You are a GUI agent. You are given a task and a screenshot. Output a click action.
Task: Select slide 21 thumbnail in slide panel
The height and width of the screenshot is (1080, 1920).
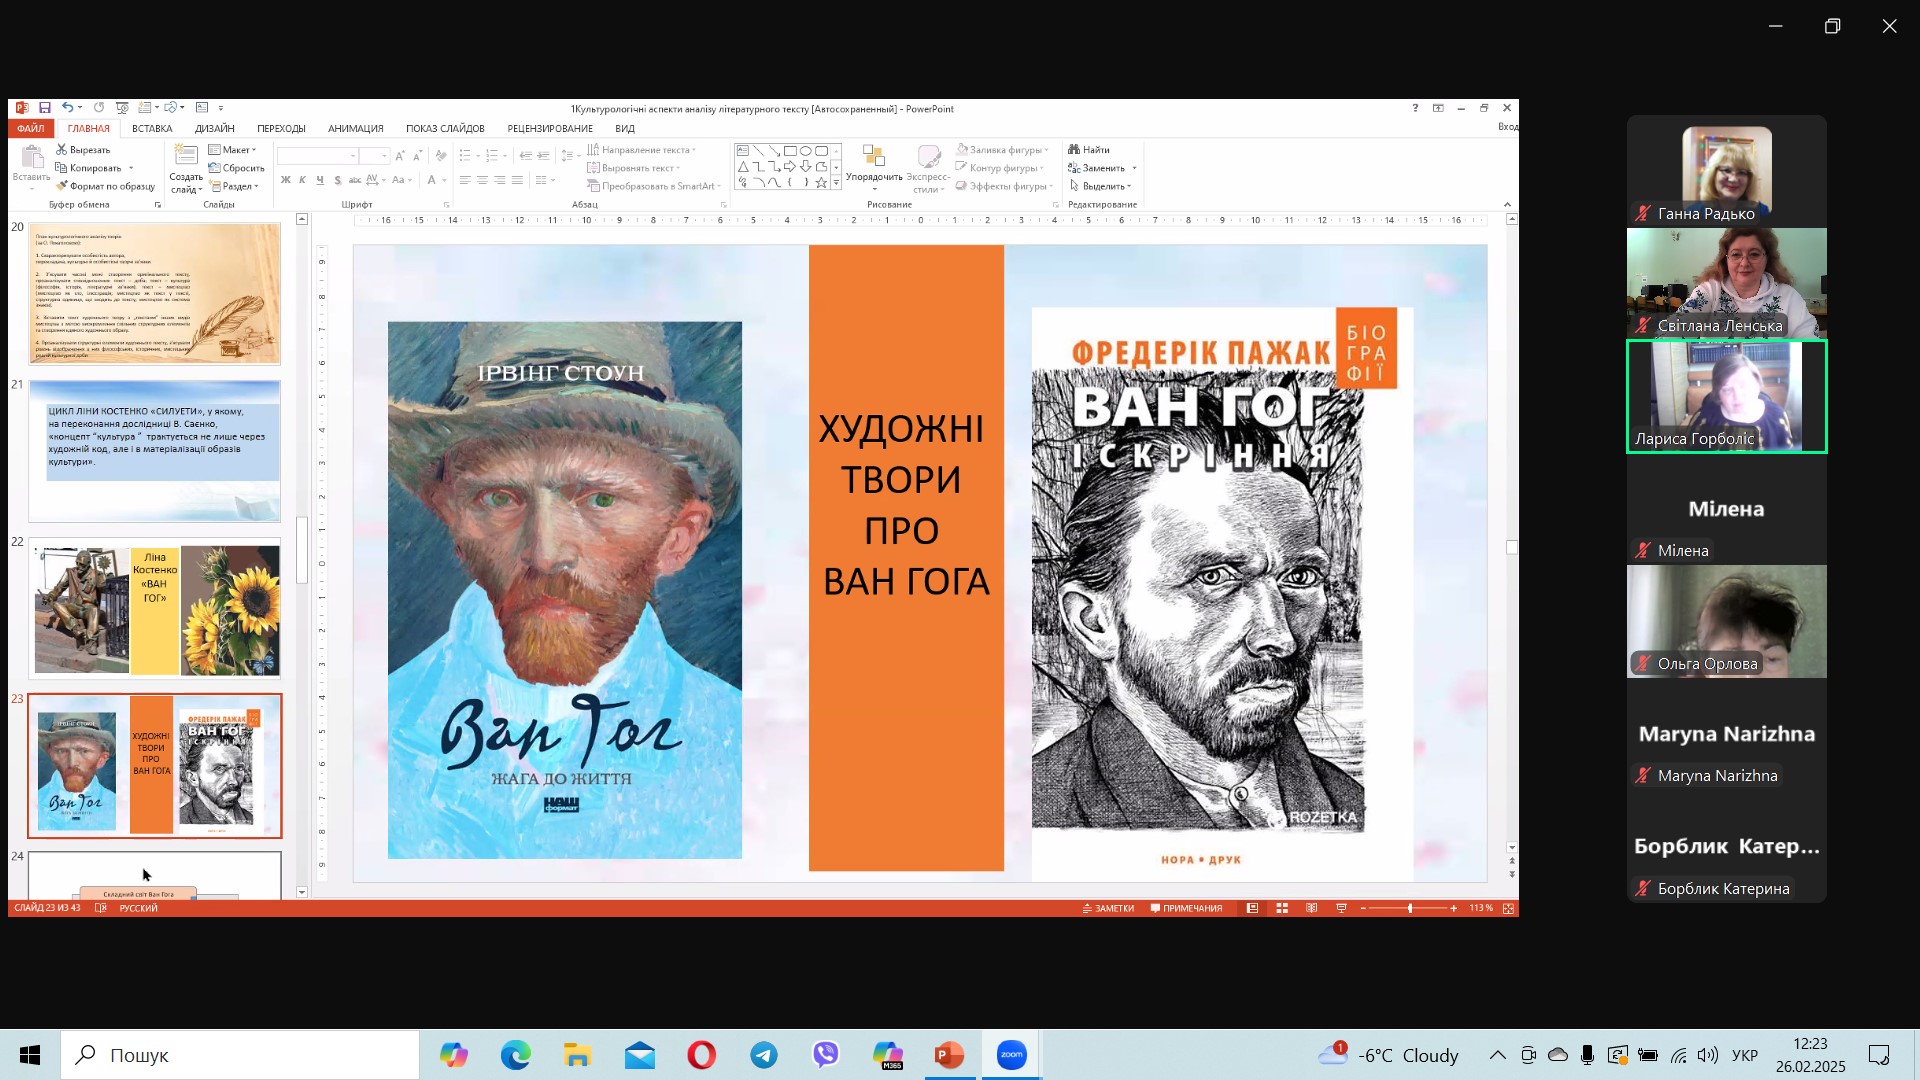[x=155, y=451]
